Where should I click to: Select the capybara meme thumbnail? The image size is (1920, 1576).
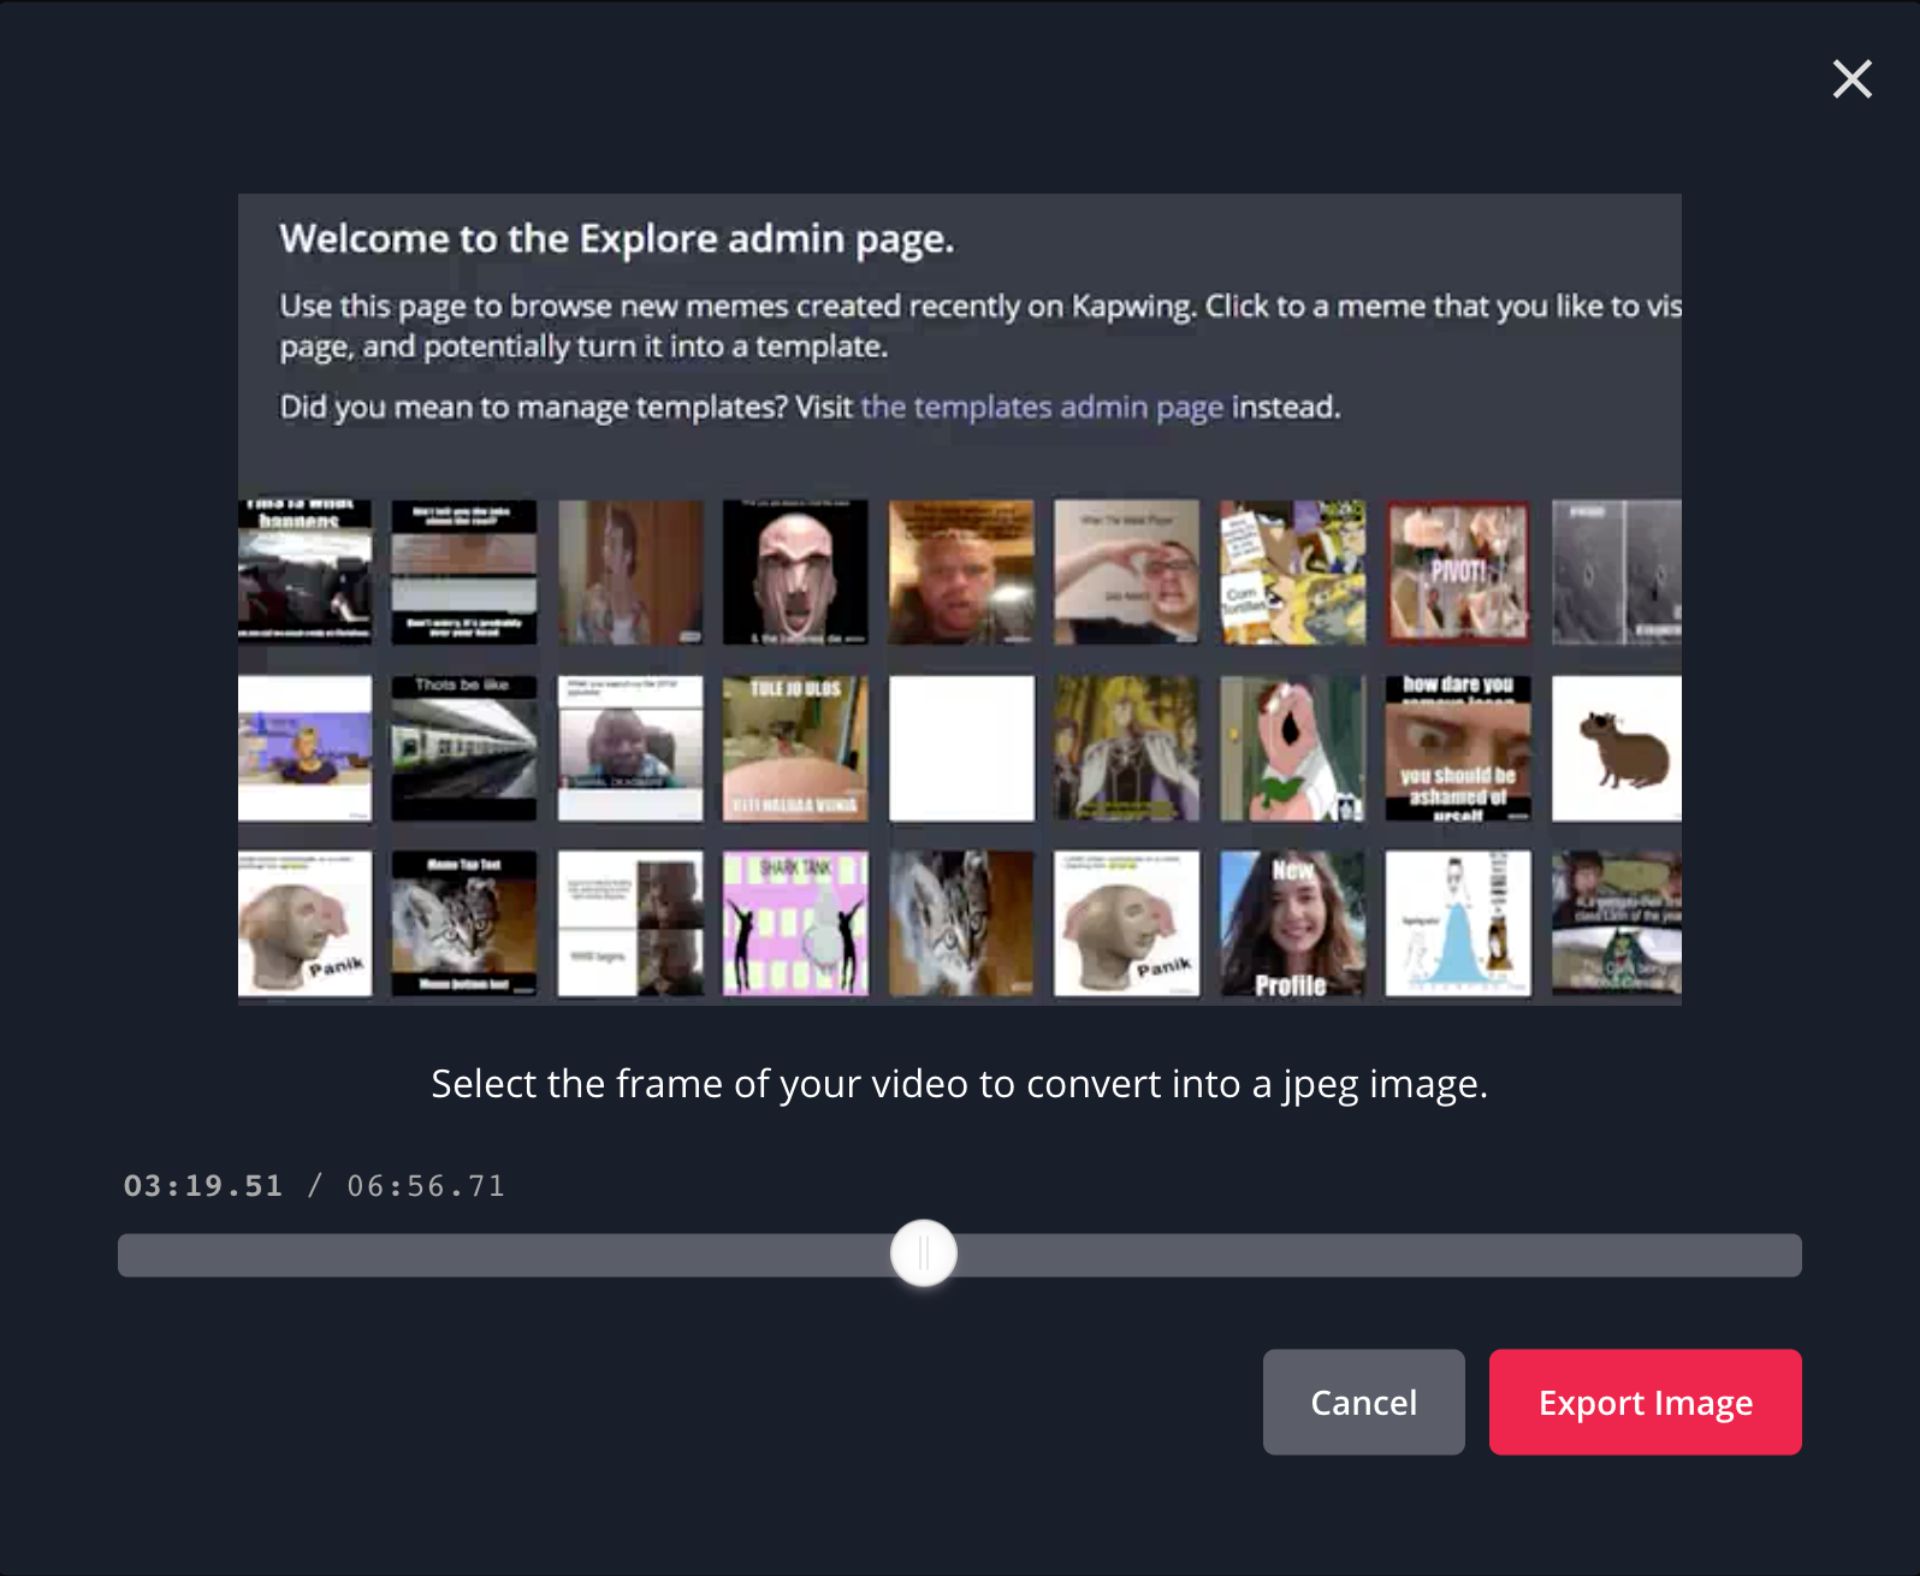(1616, 748)
